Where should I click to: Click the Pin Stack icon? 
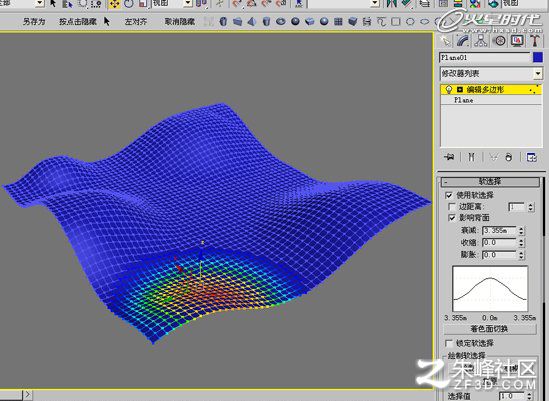coord(449,157)
